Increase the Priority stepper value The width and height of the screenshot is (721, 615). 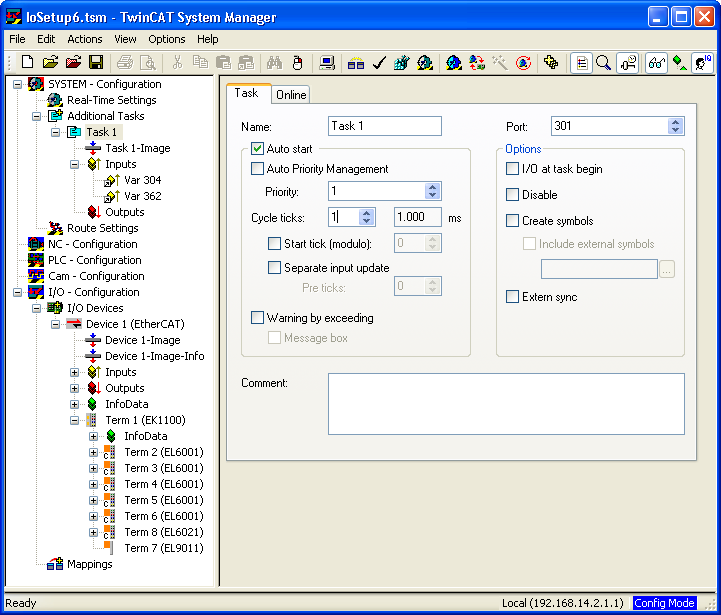[x=432, y=187]
